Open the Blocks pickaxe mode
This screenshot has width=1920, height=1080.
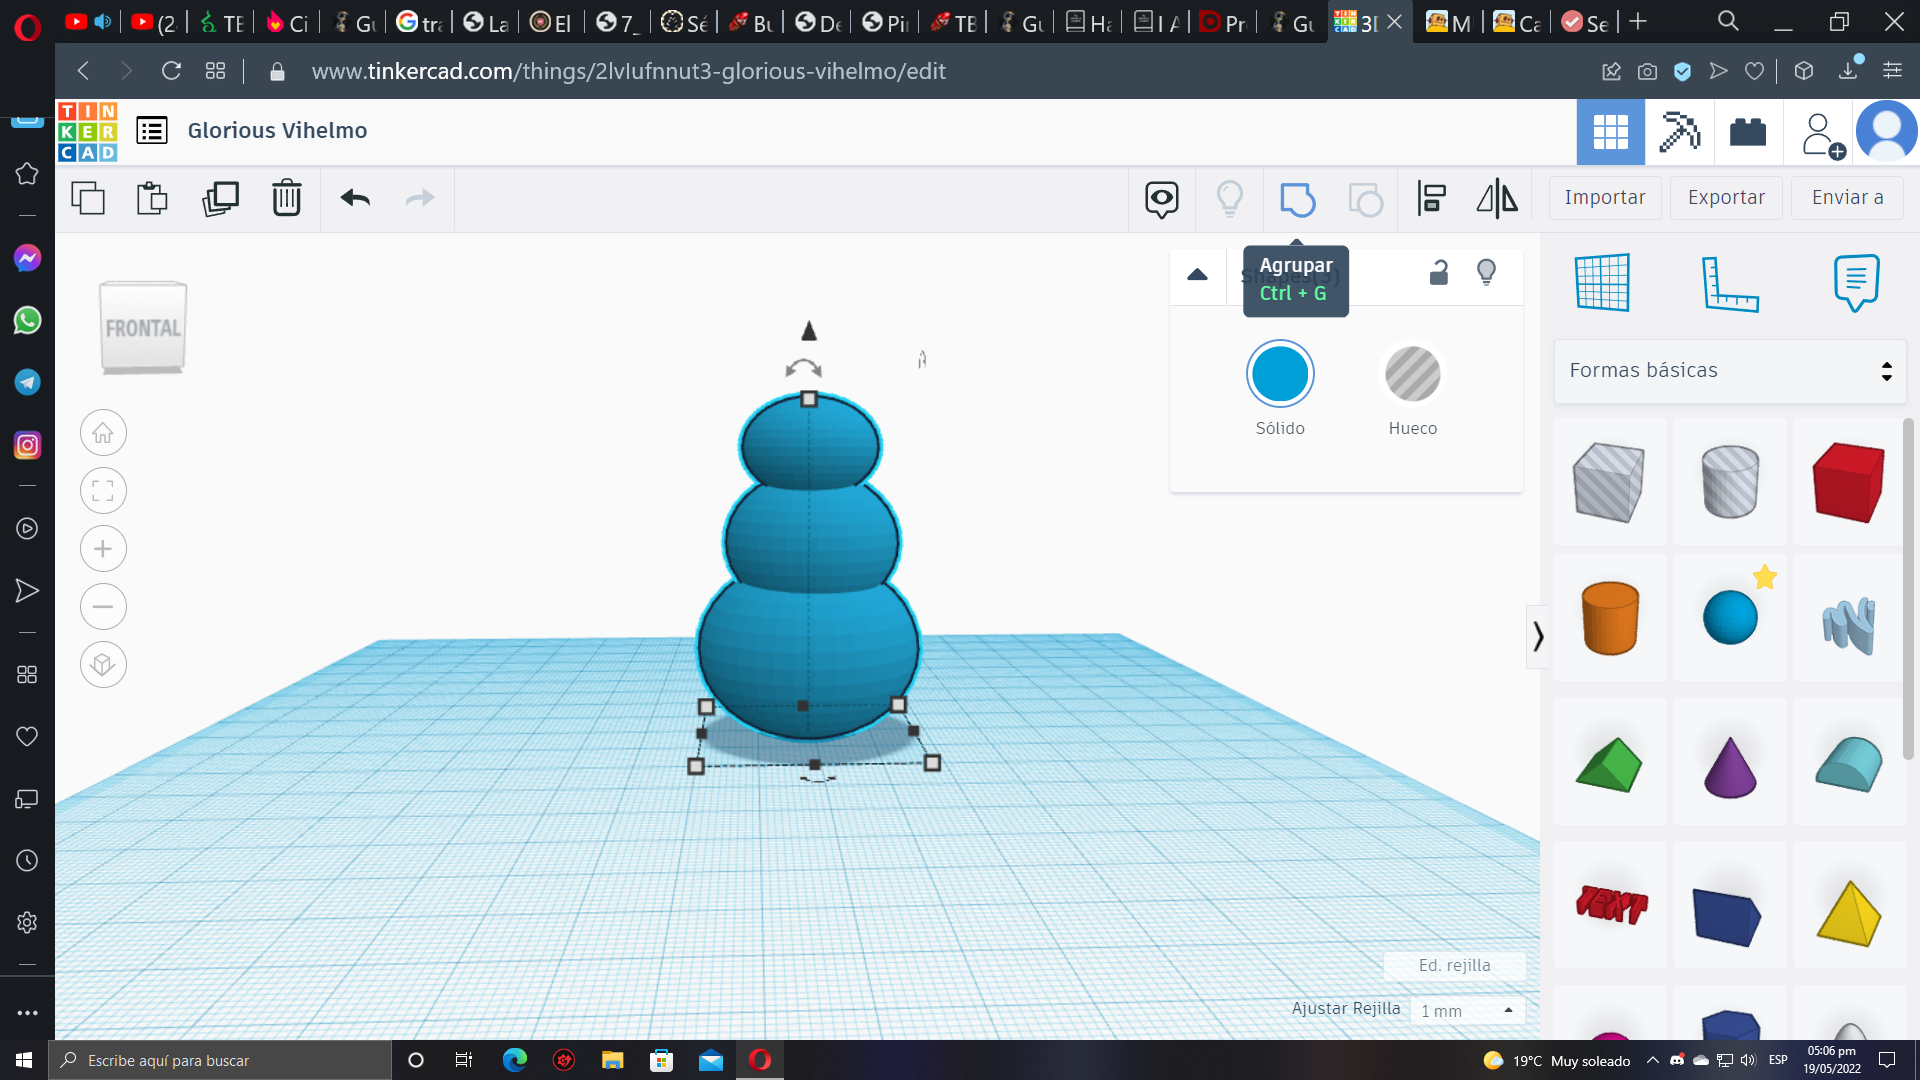pos(1679,132)
